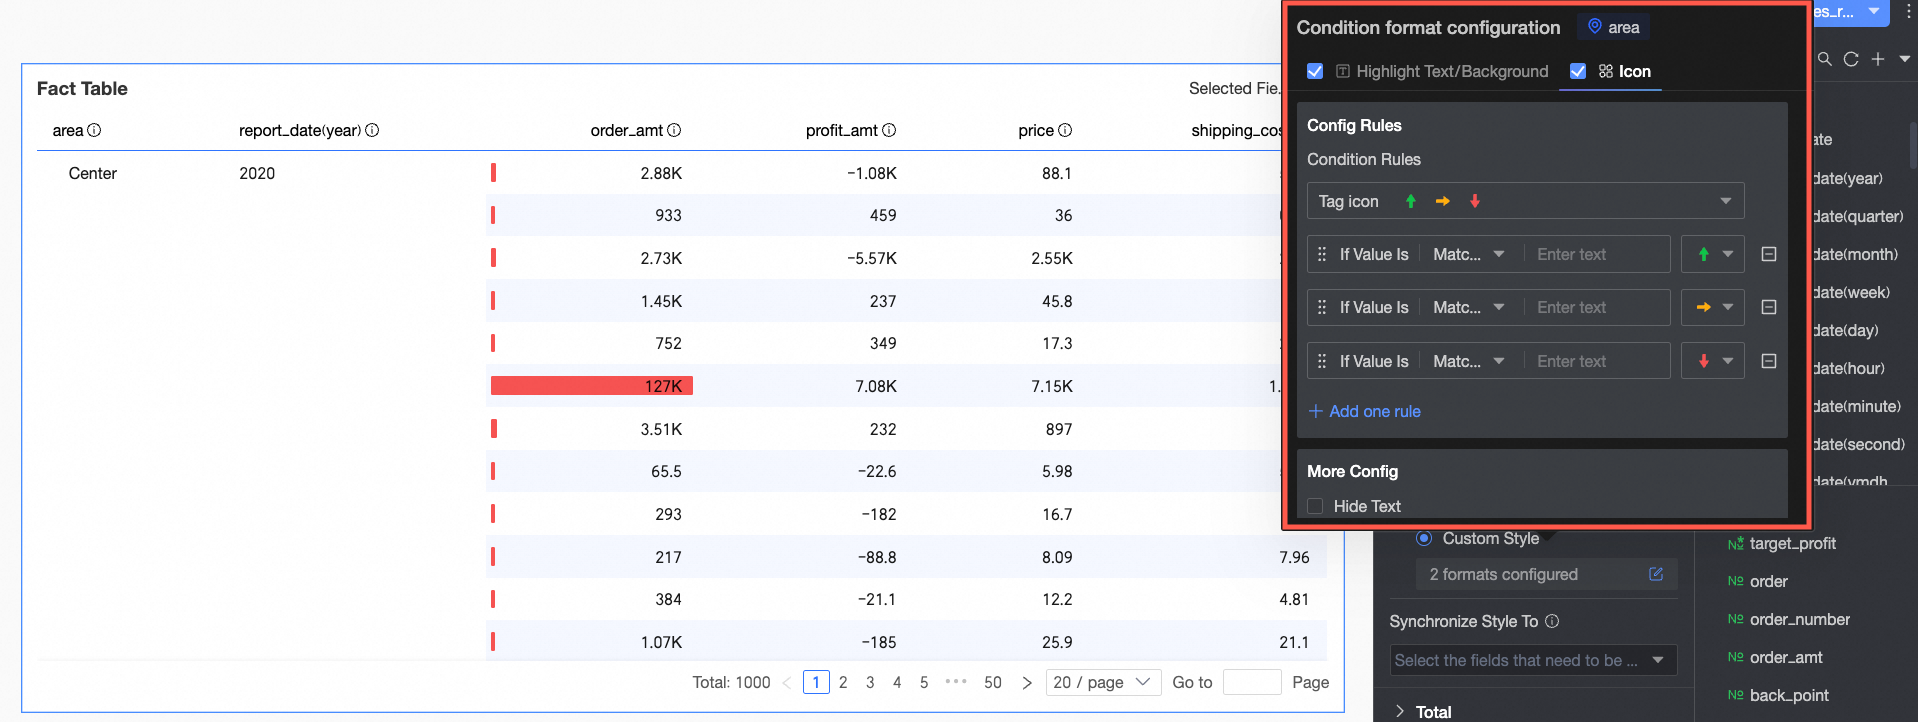Go to previous page with left chevron
The height and width of the screenshot is (722, 1918).
point(786,683)
